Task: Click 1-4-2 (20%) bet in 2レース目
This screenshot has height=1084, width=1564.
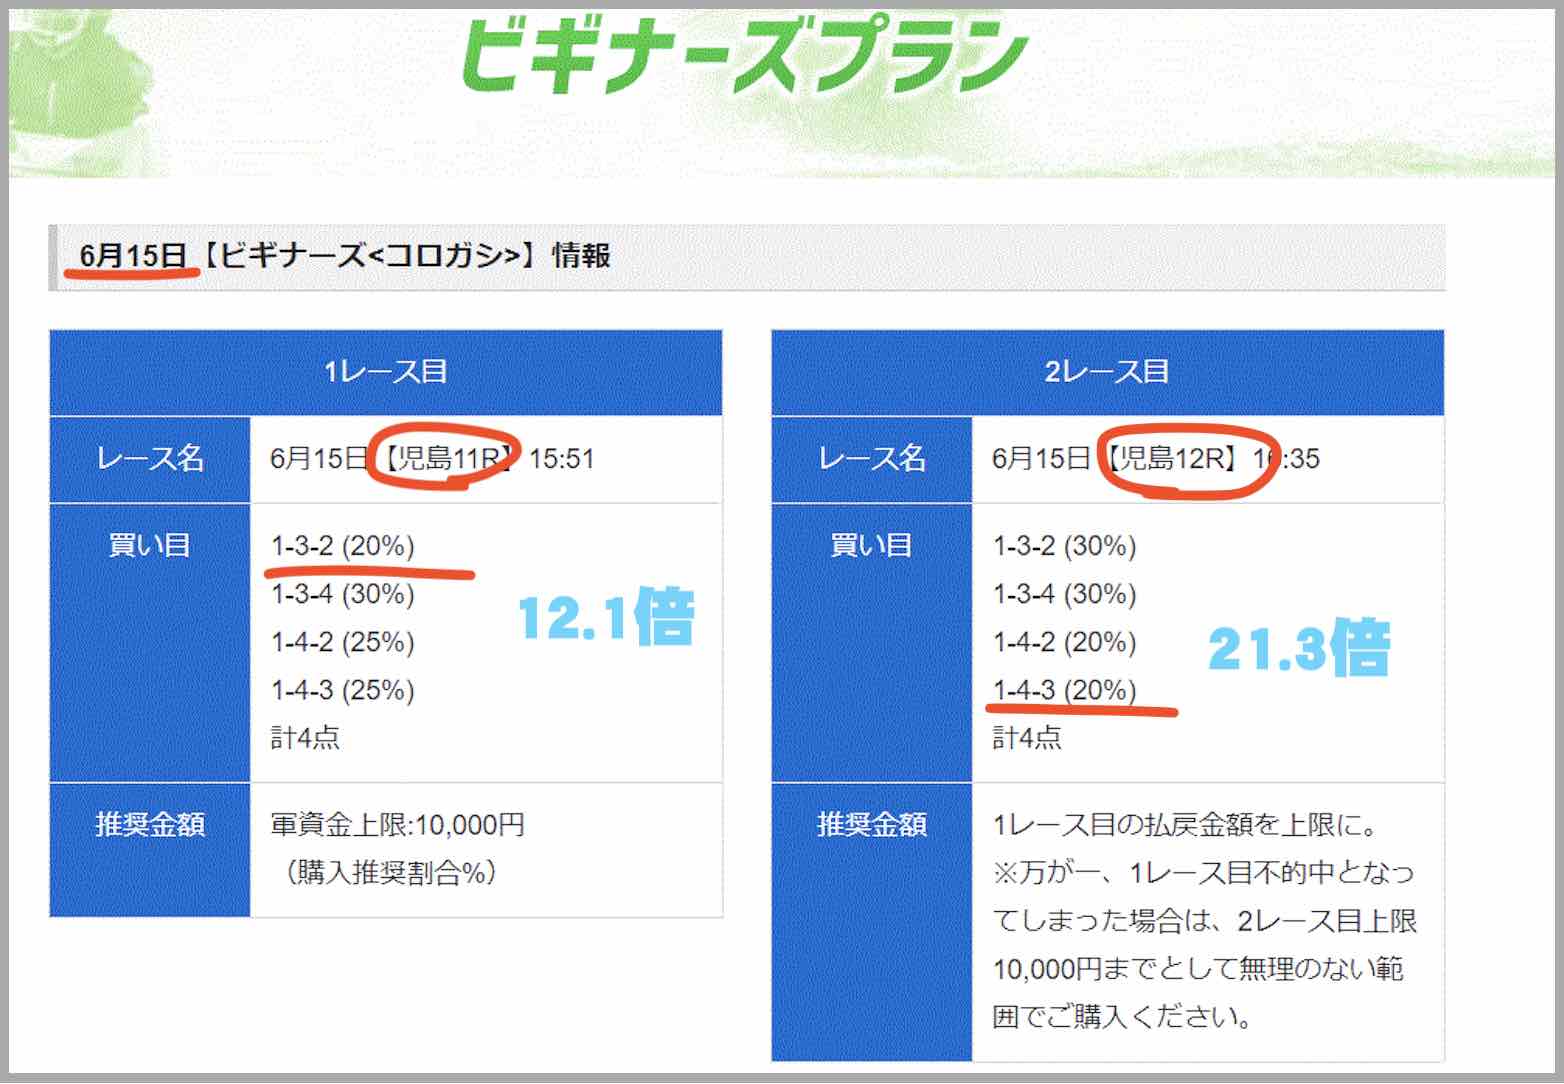Action: (1065, 642)
